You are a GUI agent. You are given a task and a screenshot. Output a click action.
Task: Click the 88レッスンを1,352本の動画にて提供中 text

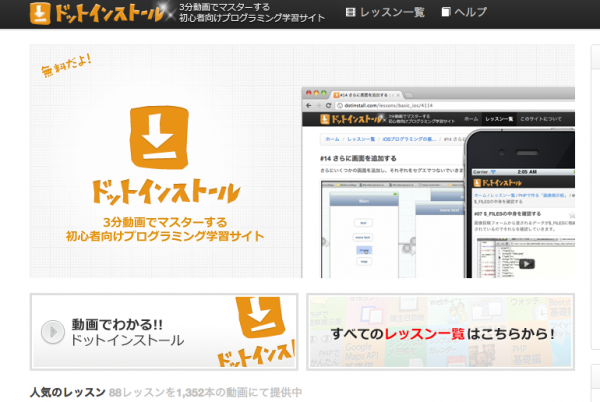205,392
